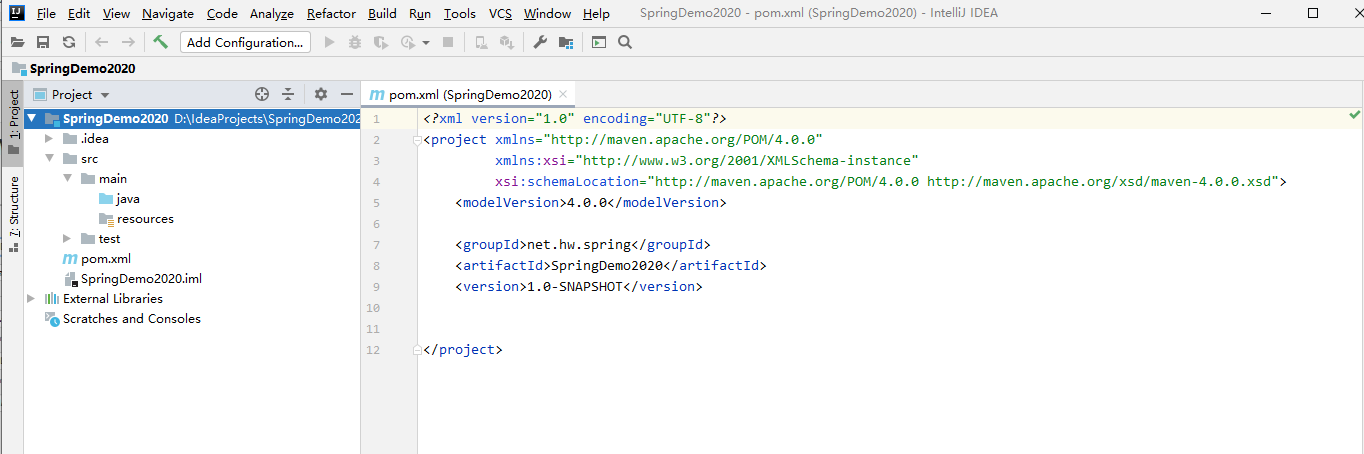The image size is (1364, 454).
Task: Close the pom.xml editor tab
Action: tap(564, 94)
